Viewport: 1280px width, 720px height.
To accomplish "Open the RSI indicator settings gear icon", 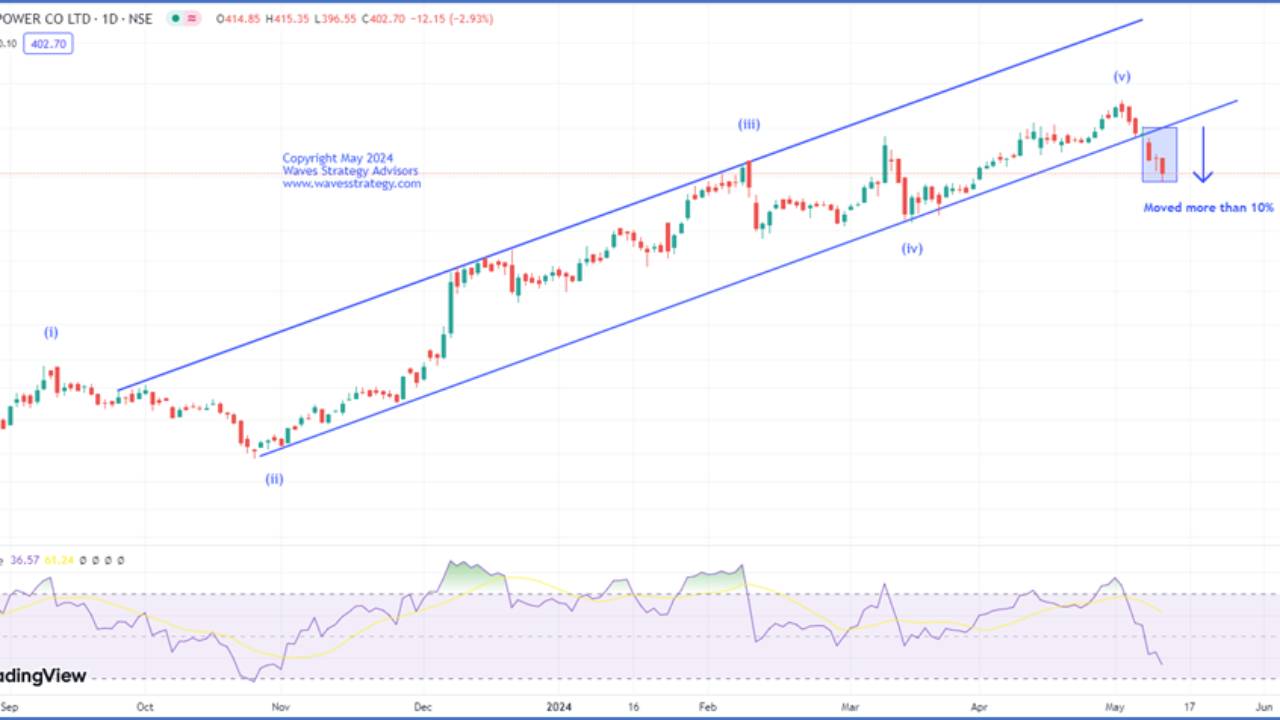I will (x=95, y=561).
